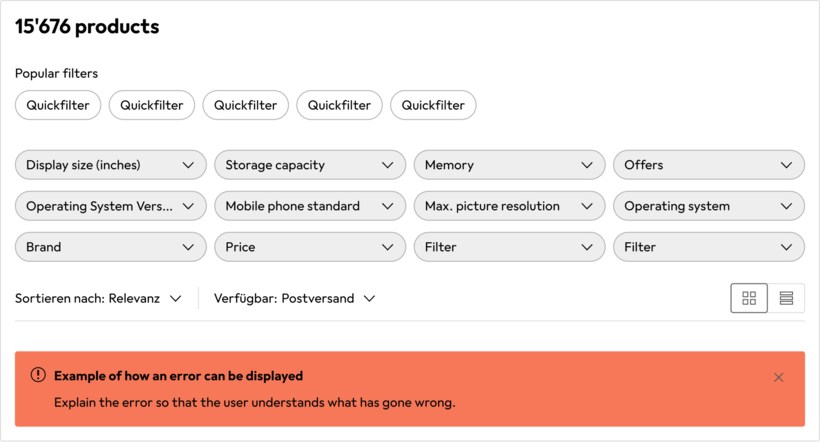This screenshot has height=442, width=820.
Task: Click the chevron on Offers filter
Action: pyautogui.click(x=786, y=165)
